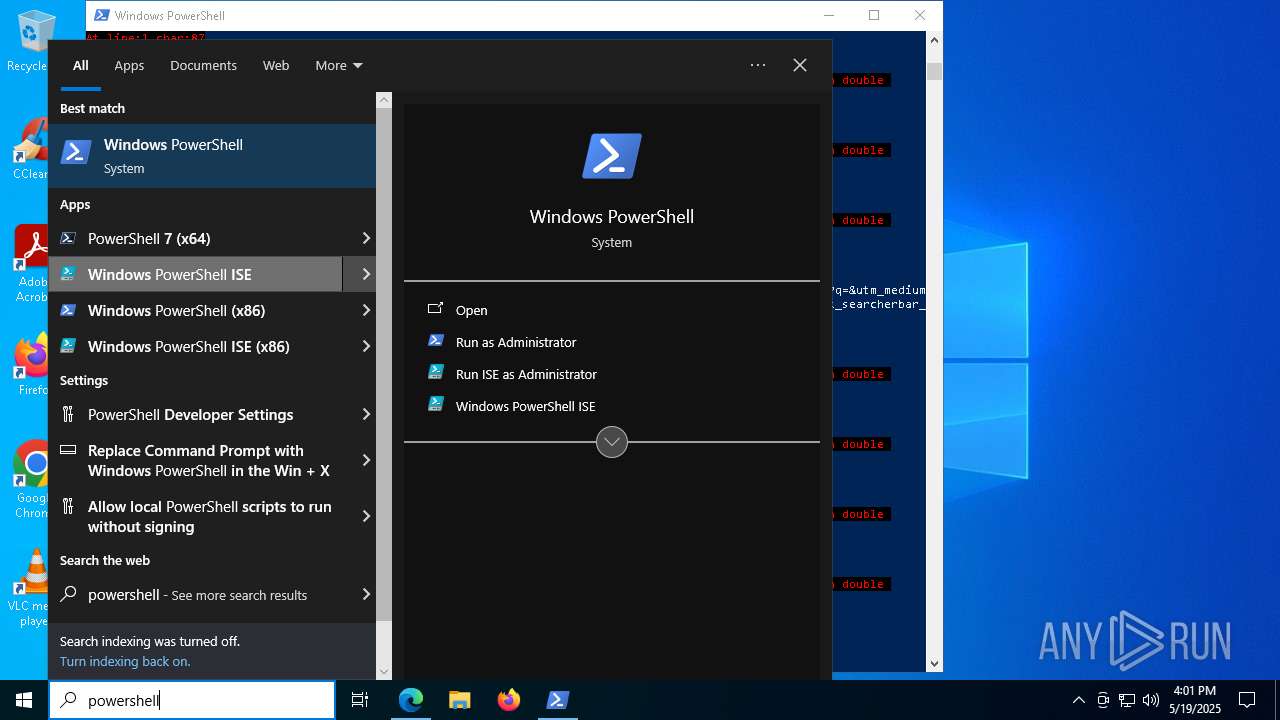Launch Microsoft Edge from the taskbar
1280x720 pixels.
411,700
